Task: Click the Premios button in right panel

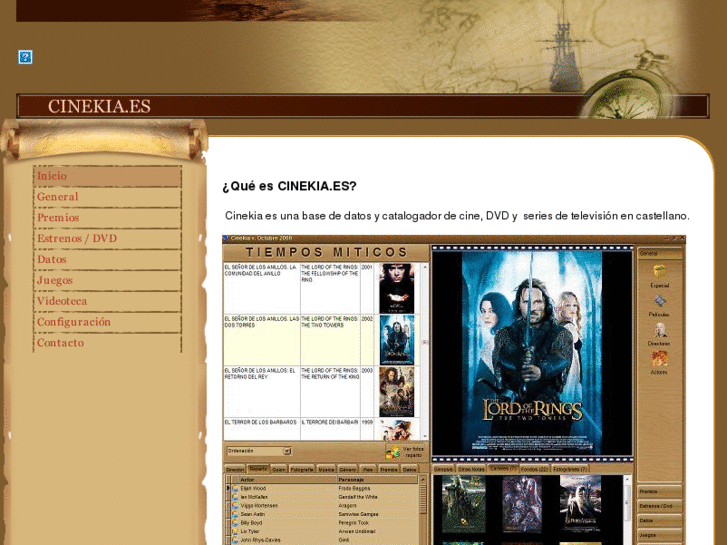Action: 659,491
